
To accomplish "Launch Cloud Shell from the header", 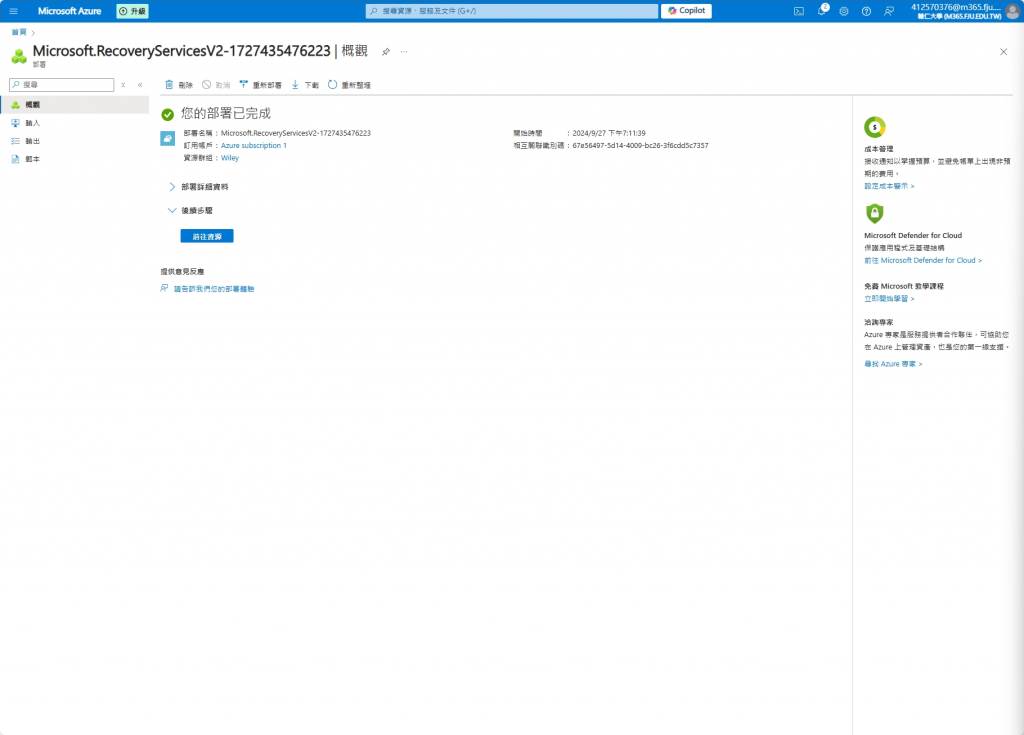I will (799, 11).
